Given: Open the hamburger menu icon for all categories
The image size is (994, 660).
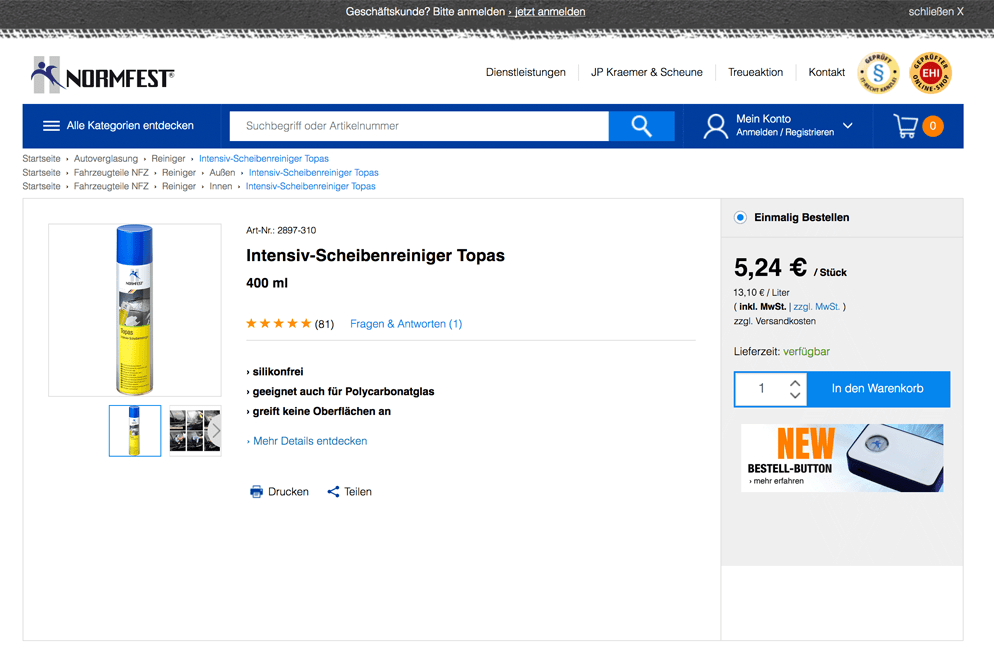Looking at the screenshot, I should [51, 126].
